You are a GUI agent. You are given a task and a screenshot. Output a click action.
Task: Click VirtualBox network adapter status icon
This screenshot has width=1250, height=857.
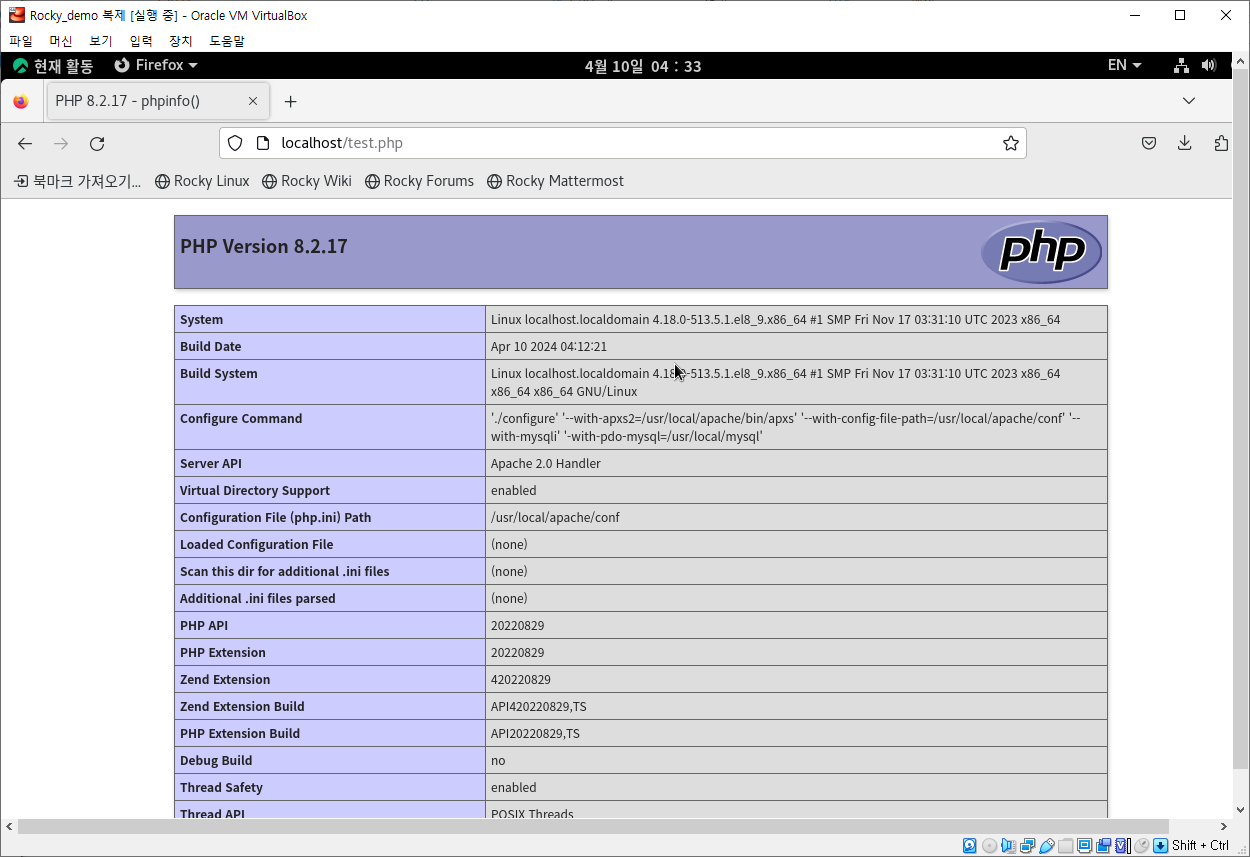(x=1027, y=846)
